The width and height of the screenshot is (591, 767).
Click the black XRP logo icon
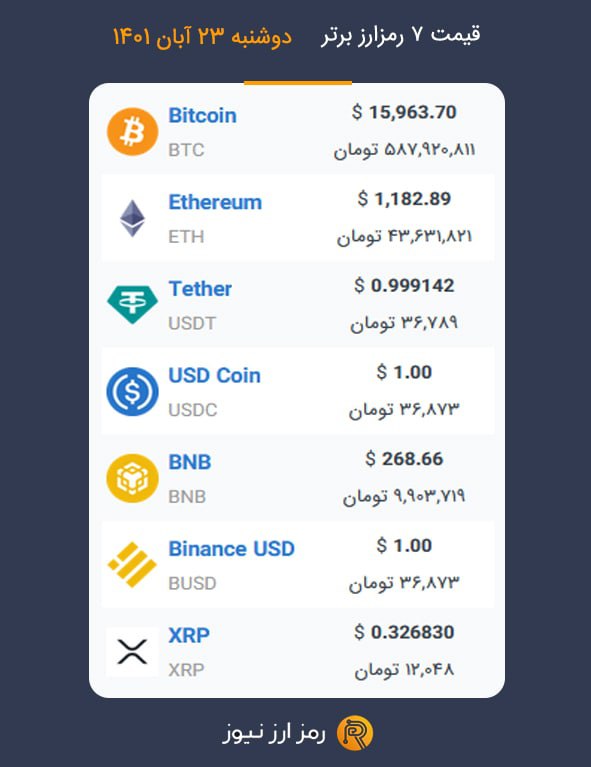point(132,652)
